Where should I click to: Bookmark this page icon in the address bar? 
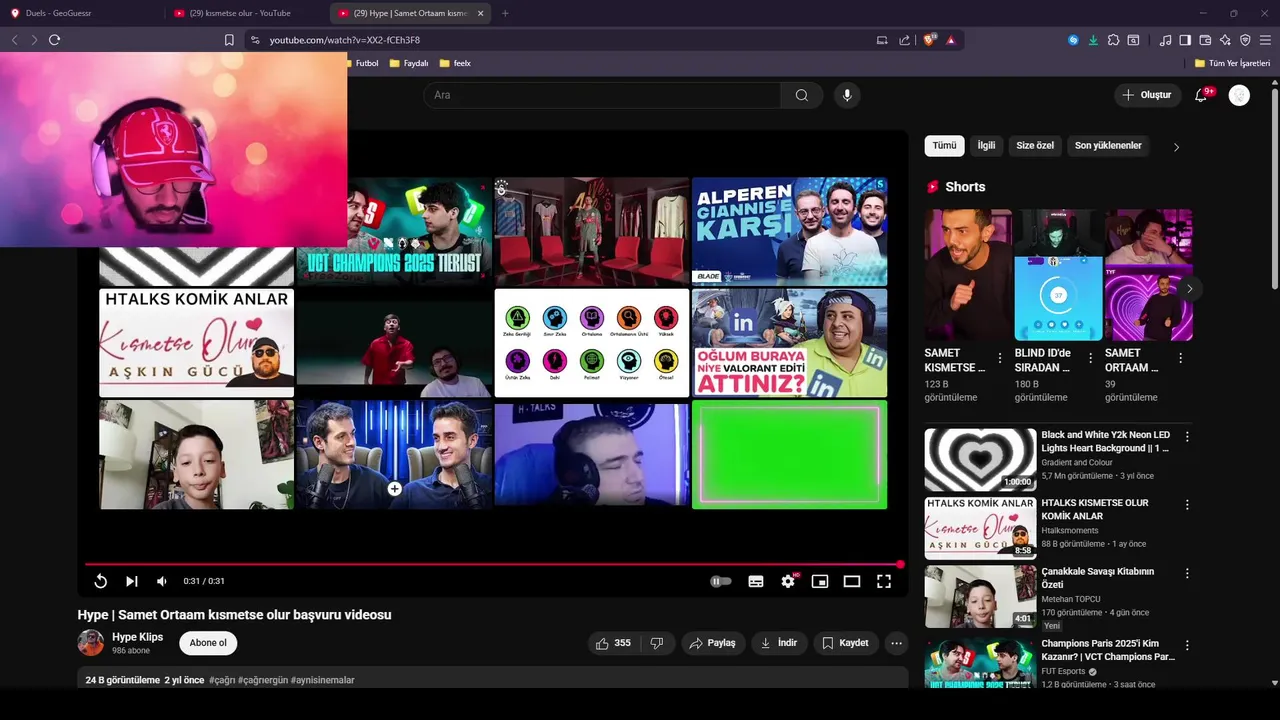(229, 40)
